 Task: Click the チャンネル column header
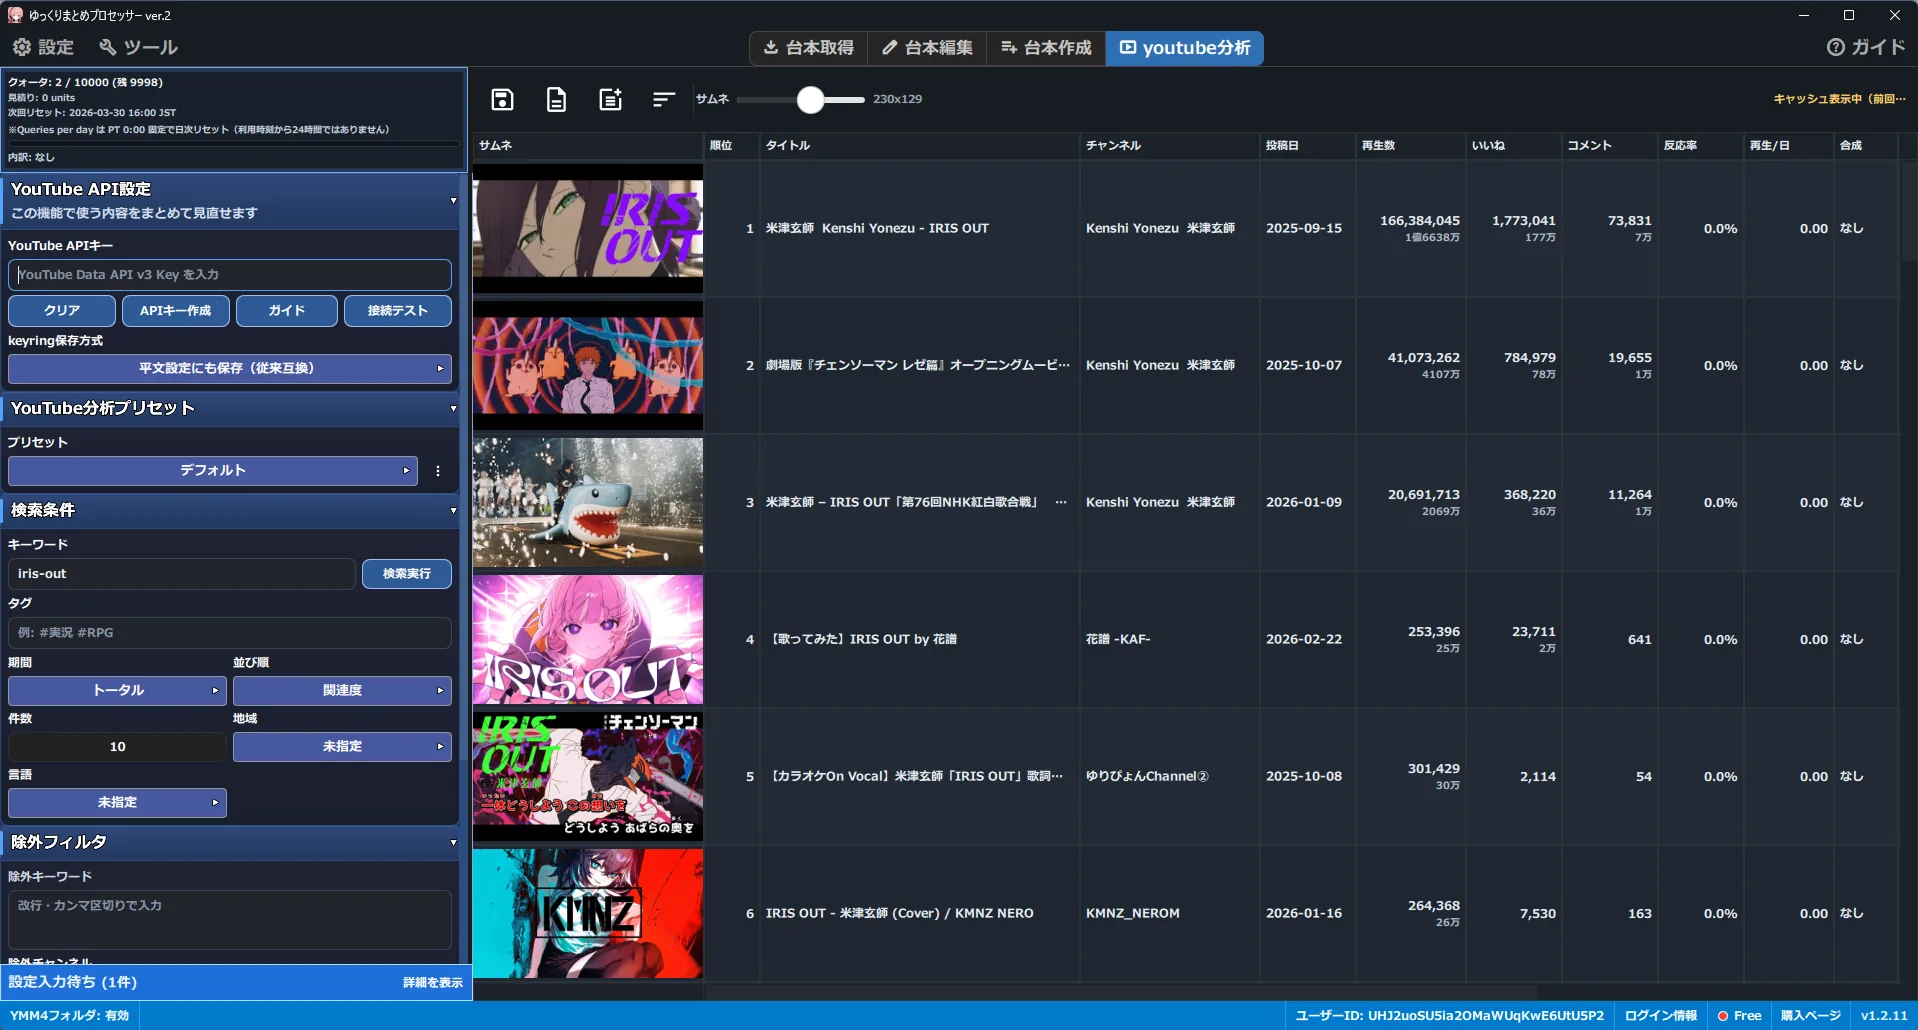(1170, 146)
